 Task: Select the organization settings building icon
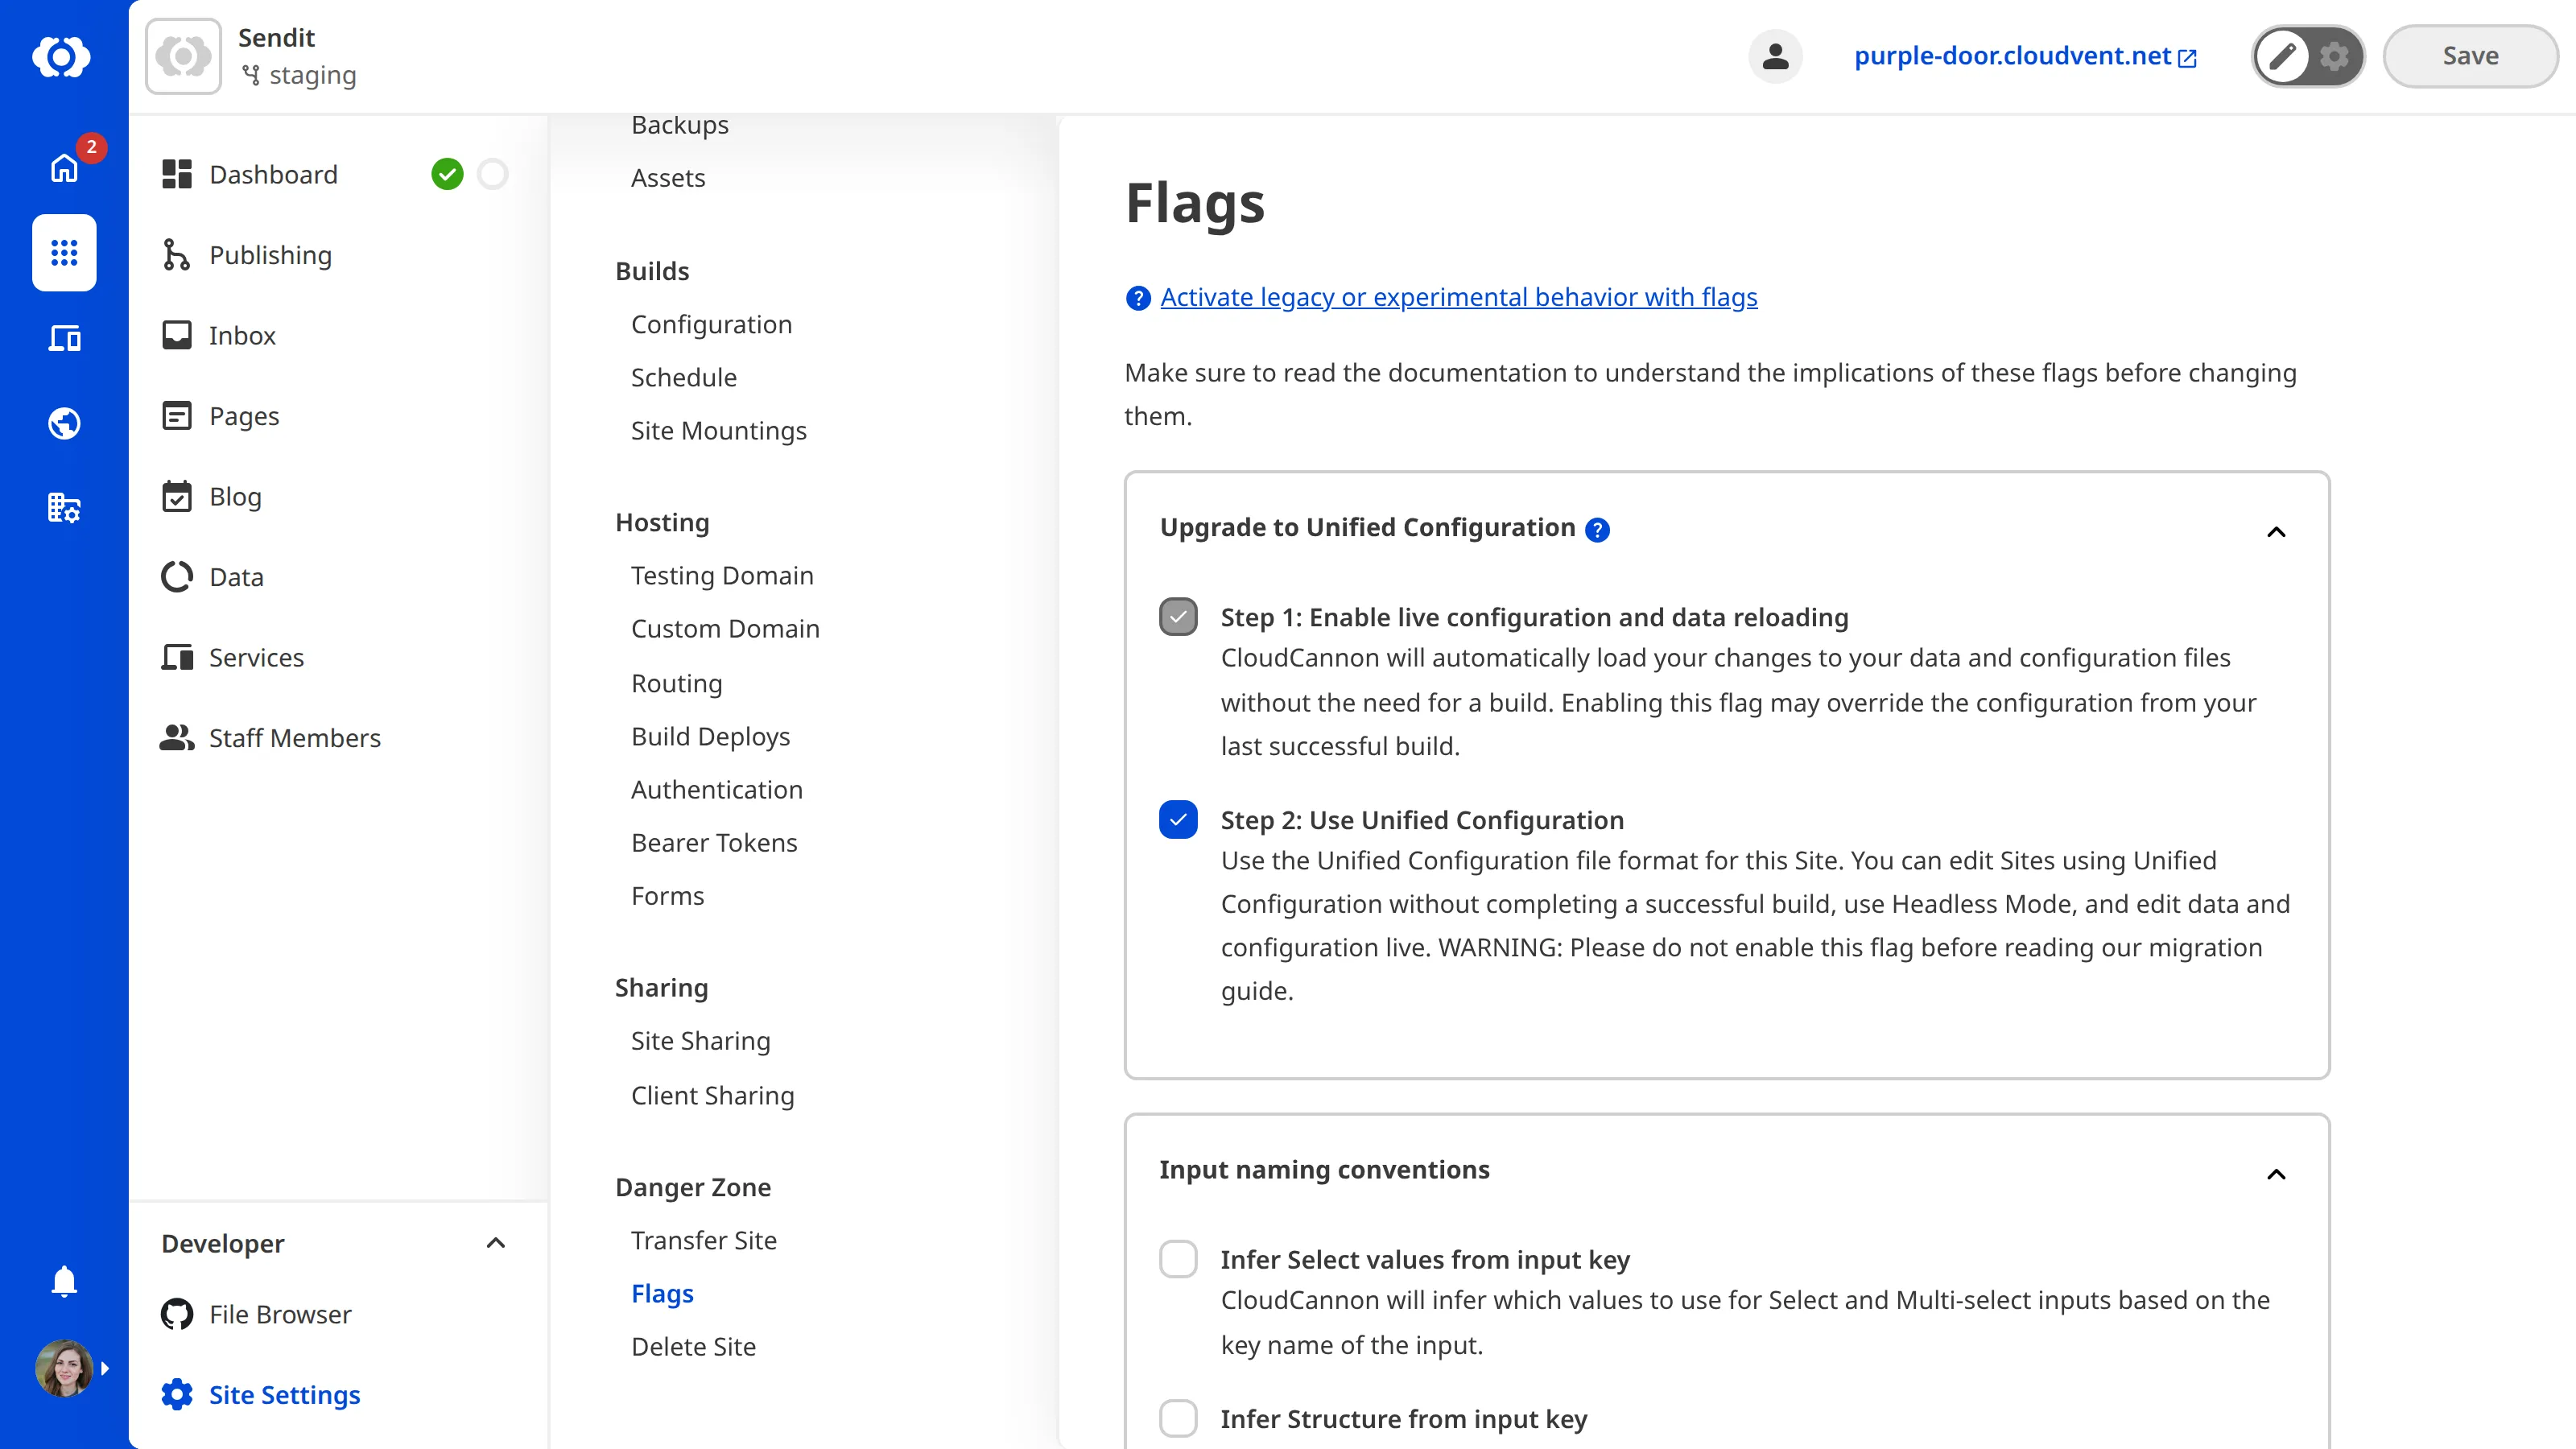coord(63,508)
